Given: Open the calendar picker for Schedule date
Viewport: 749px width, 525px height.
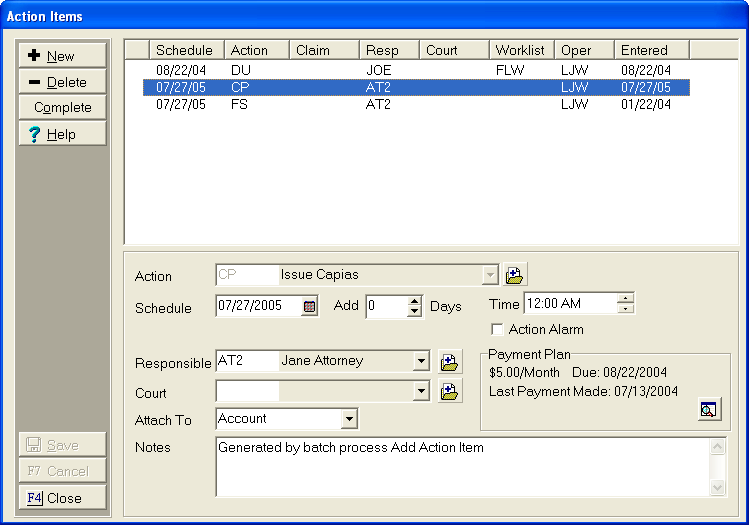Looking at the screenshot, I should [x=310, y=307].
